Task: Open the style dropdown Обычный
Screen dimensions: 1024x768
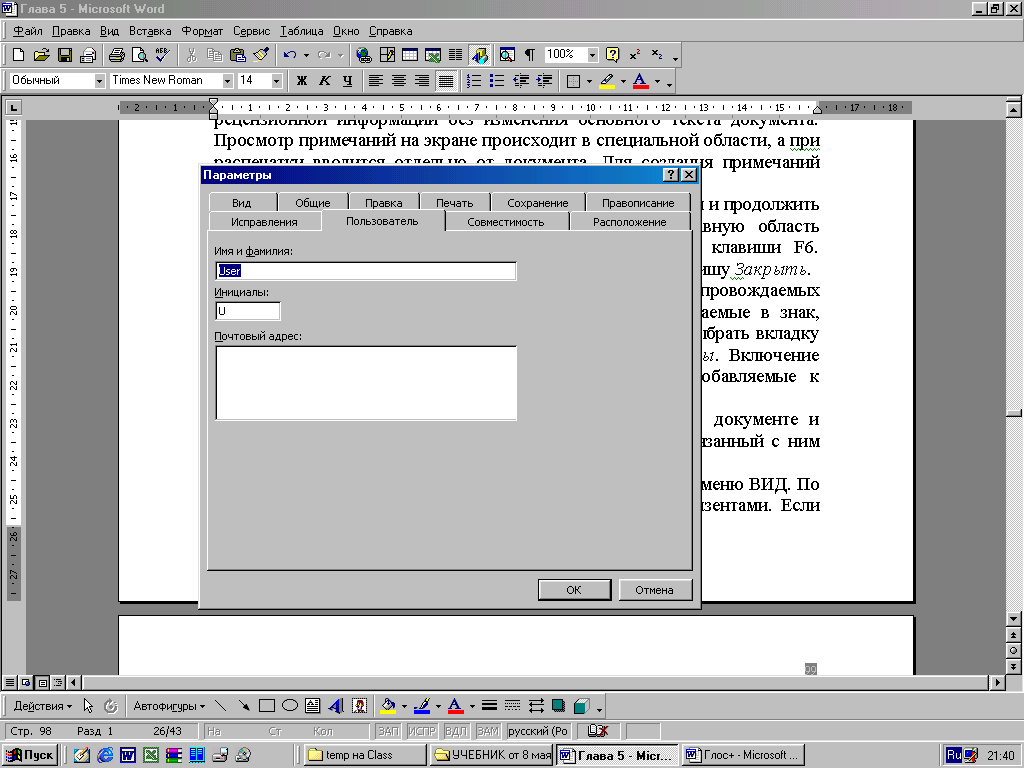Action: [x=99, y=80]
